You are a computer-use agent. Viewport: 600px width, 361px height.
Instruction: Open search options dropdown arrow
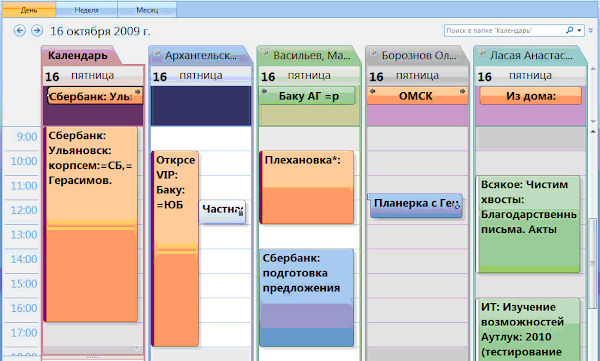(x=579, y=30)
